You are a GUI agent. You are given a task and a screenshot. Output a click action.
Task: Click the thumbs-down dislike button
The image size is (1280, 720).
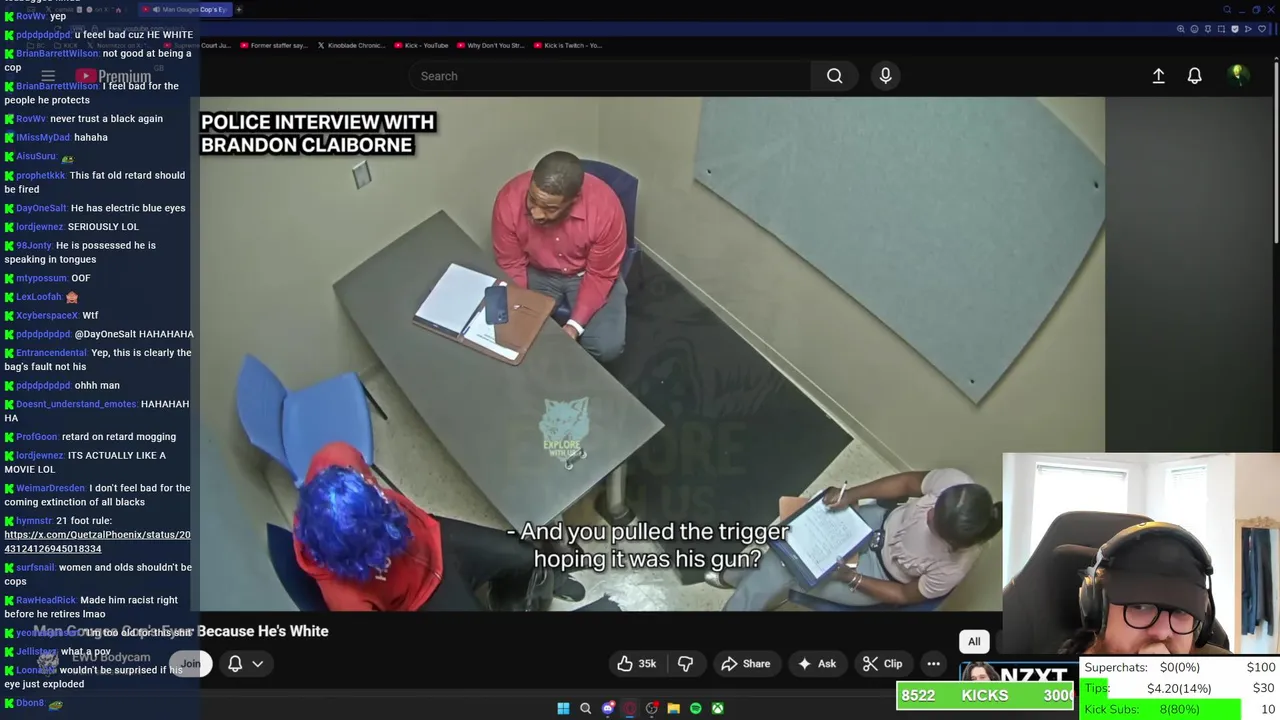(685, 664)
